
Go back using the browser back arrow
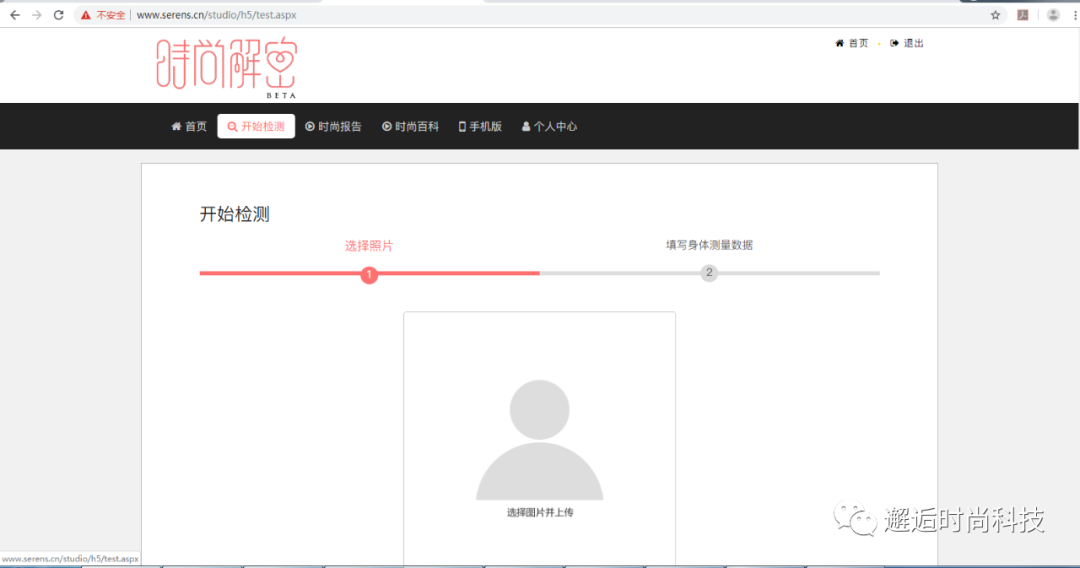[14, 15]
